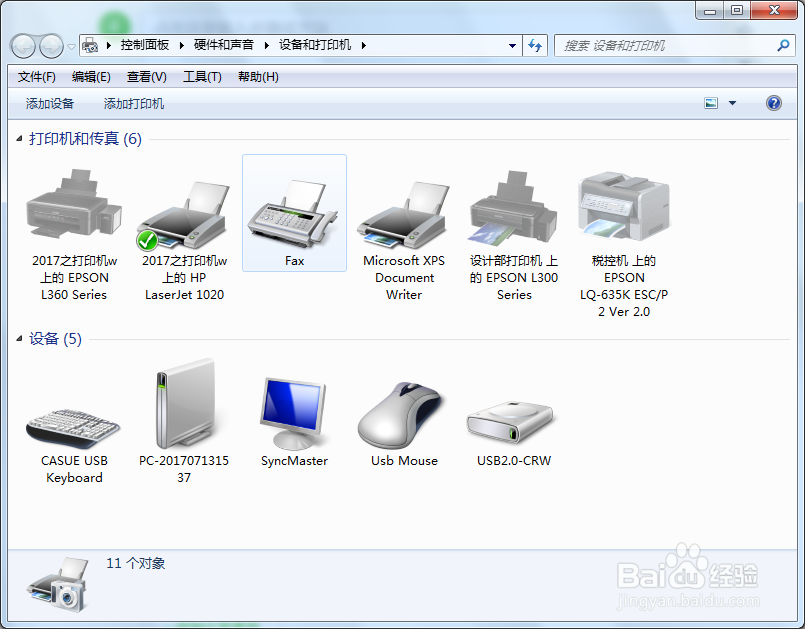Select the USB2.0-CRW drive icon
This screenshot has height=629, width=805.
click(x=510, y=423)
